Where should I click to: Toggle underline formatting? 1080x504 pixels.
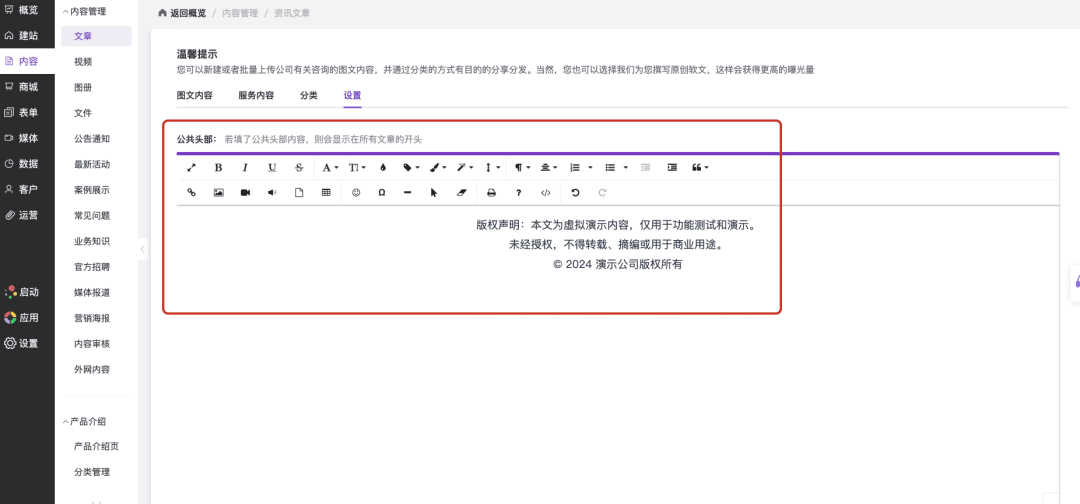272,168
